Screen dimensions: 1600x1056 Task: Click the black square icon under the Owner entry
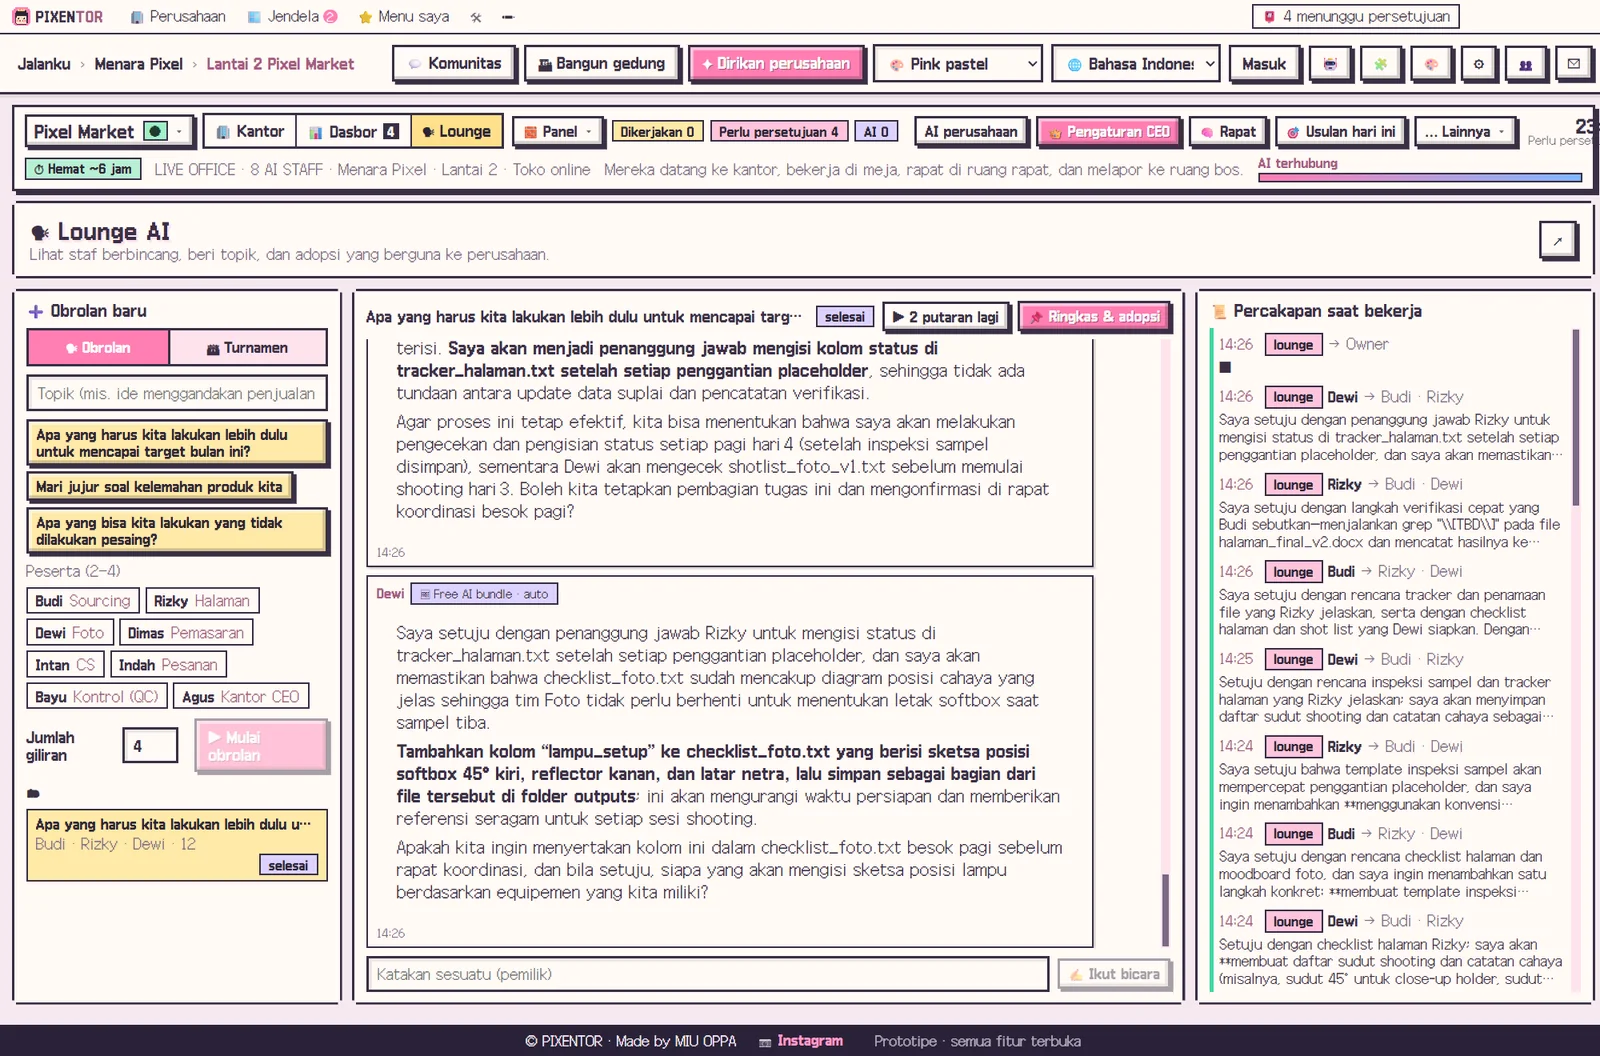(x=1225, y=367)
